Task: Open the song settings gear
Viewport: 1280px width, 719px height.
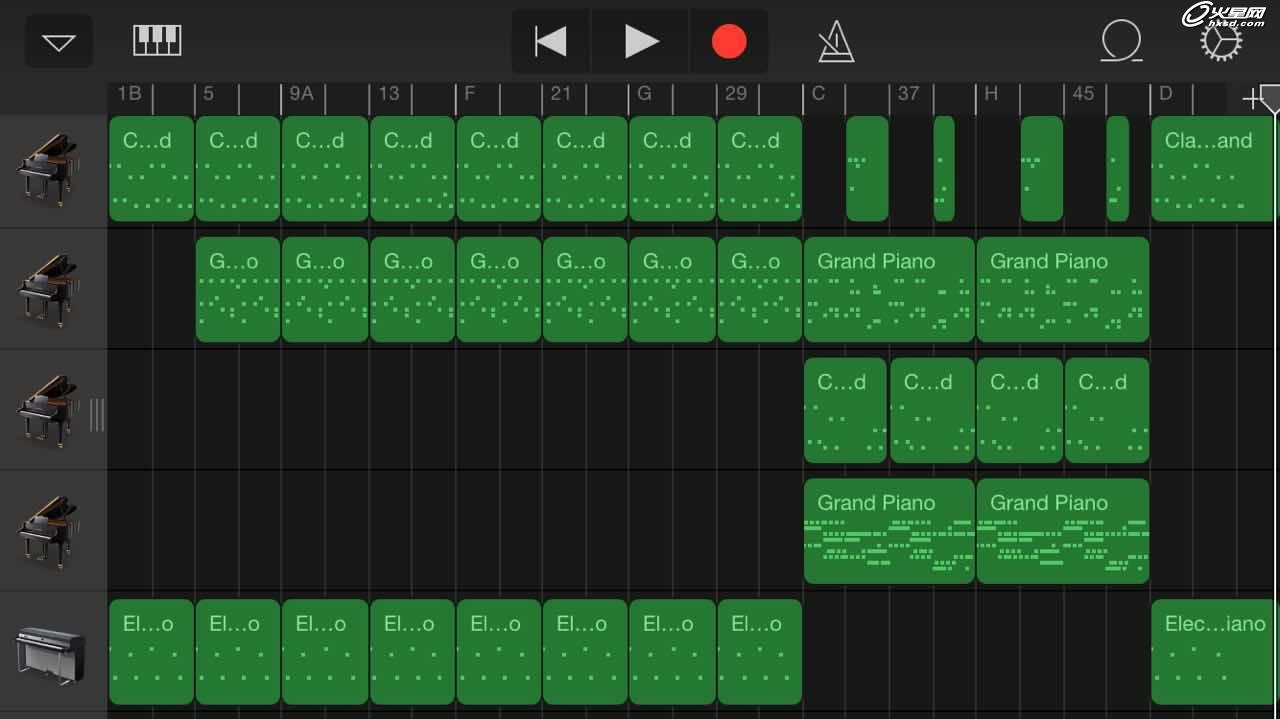Action: pos(1220,42)
